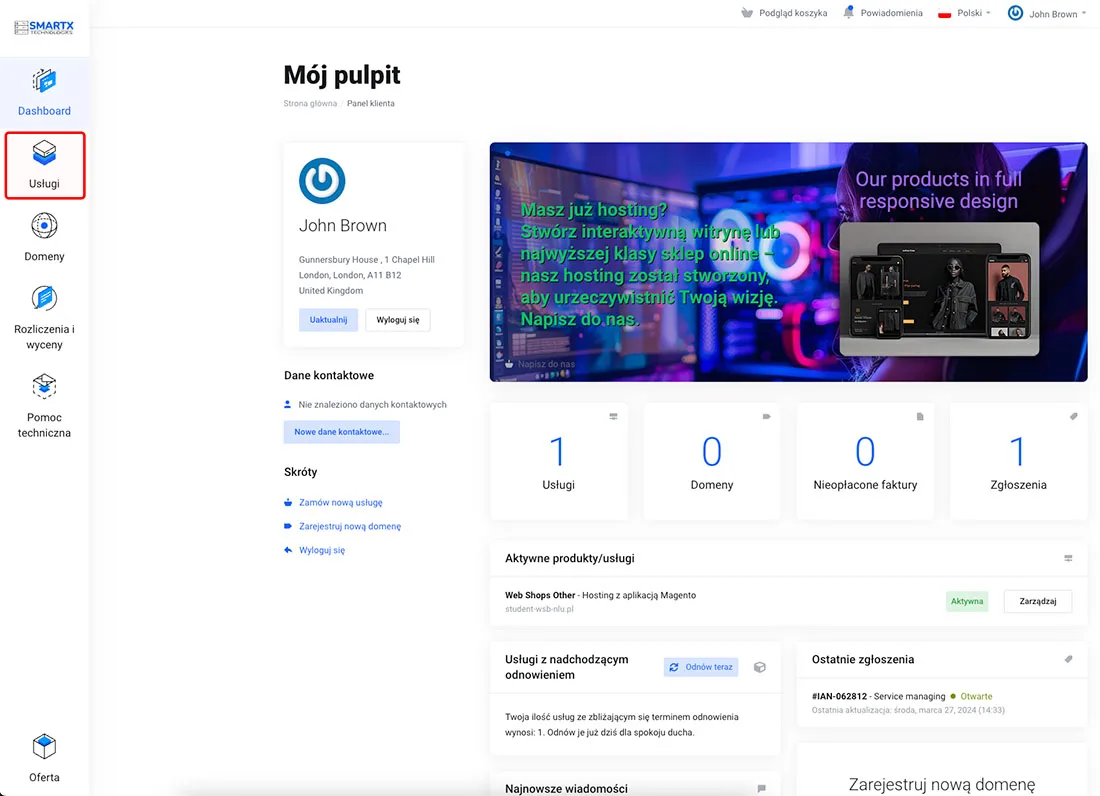Click Wyloguj się button in profile card
The height and width of the screenshot is (796, 1100).
tap(398, 320)
